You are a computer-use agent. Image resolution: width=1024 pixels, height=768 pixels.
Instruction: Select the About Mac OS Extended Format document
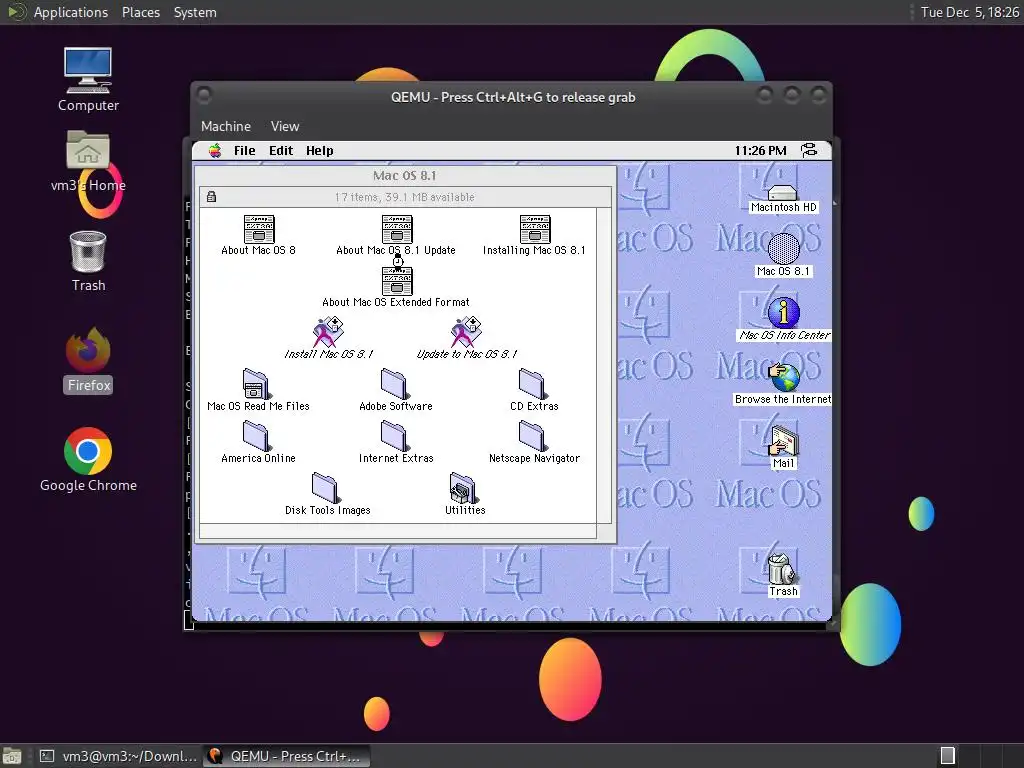[396, 281]
